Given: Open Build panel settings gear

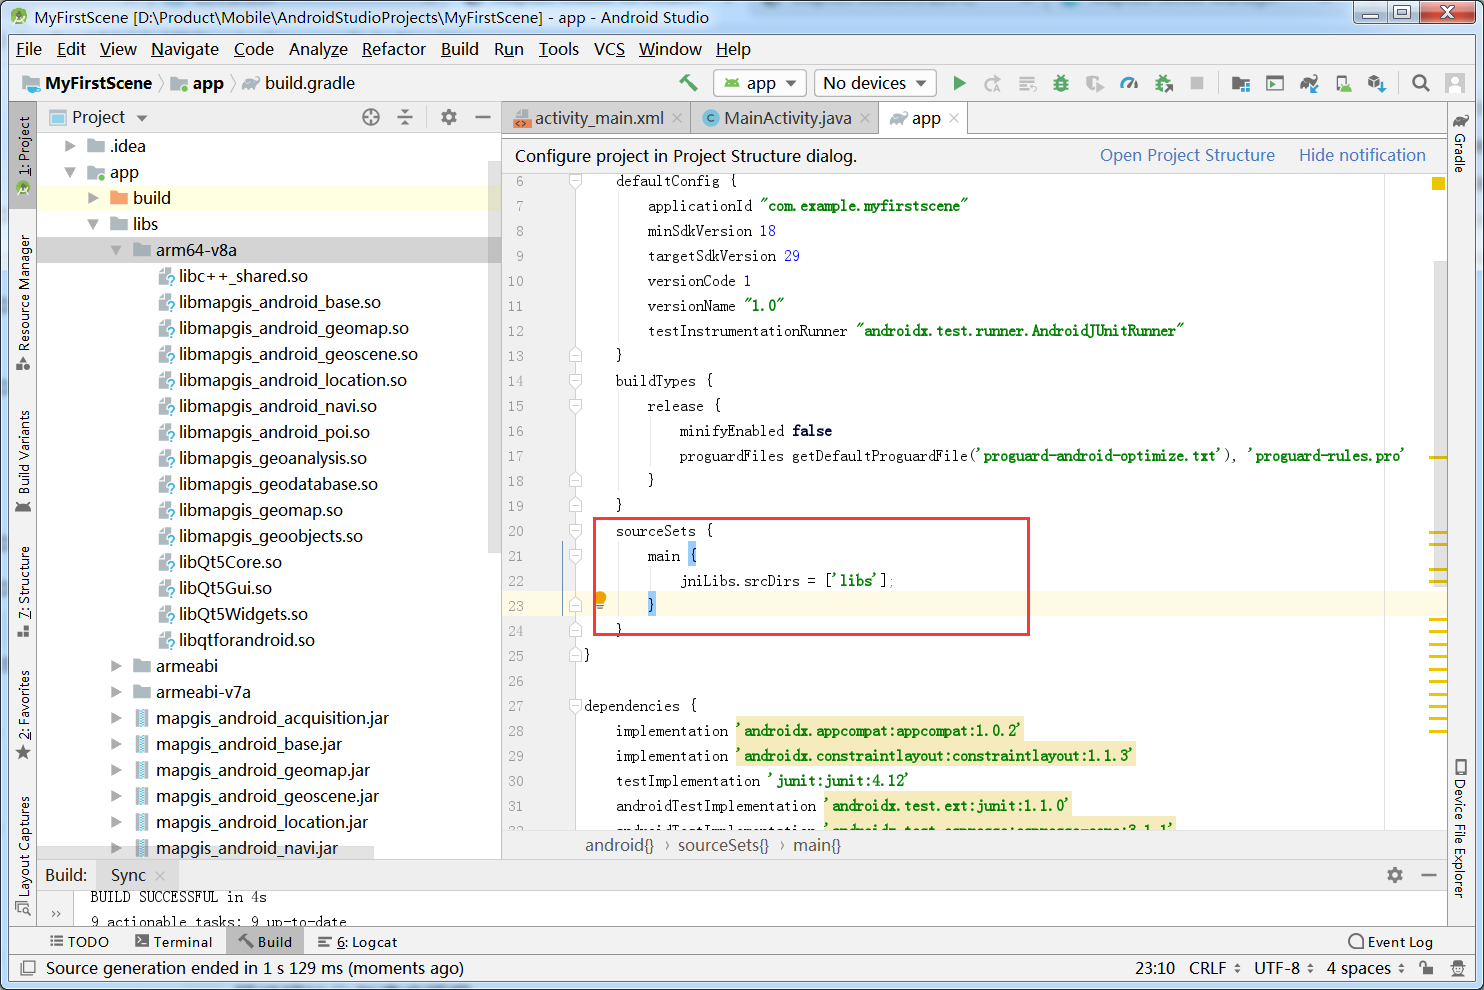Looking at the screenshot, I should click(x=1395, y=875).
